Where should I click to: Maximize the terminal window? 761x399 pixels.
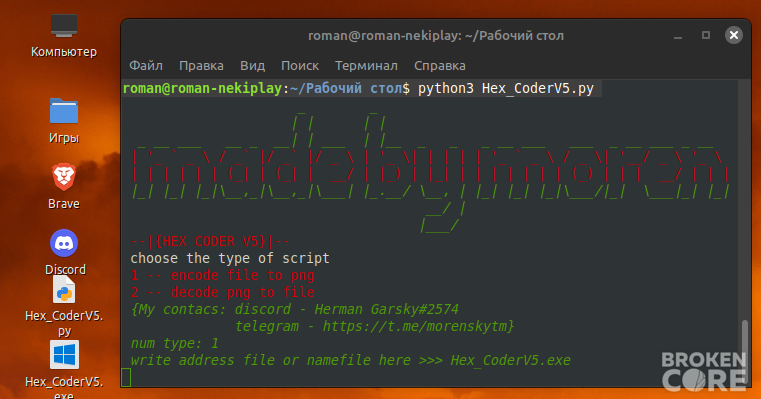click(x=706, y=35)
